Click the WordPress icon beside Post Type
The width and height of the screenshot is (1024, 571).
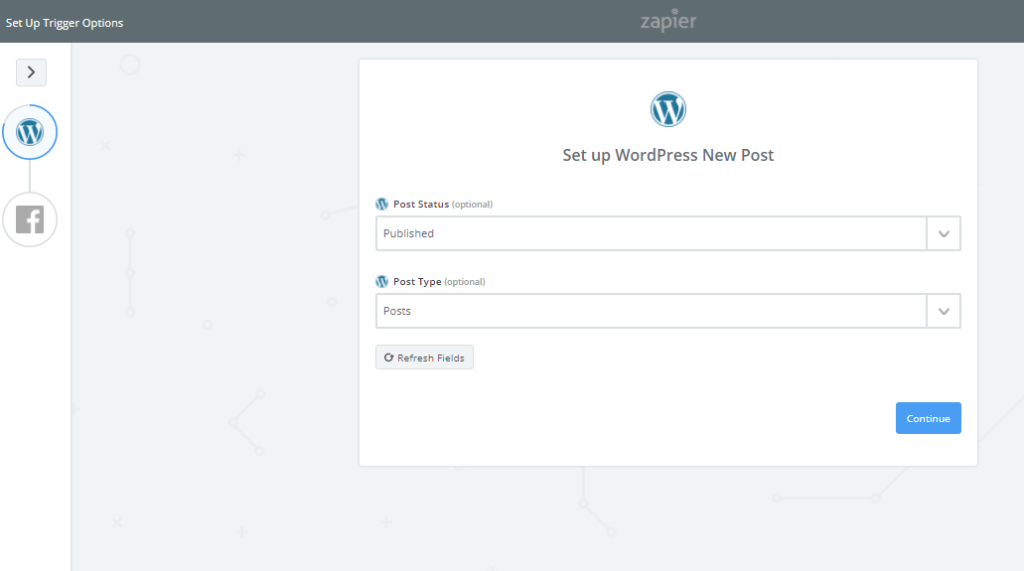coord(382,282)
